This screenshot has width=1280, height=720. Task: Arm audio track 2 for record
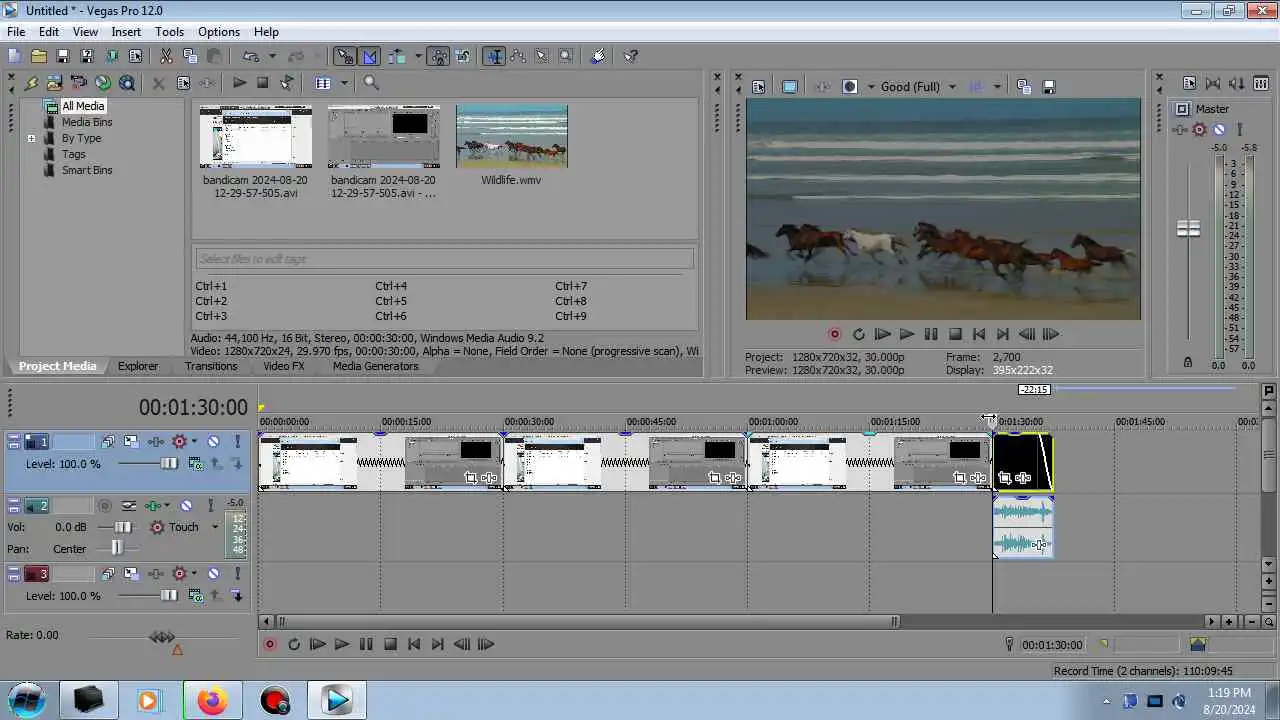pyautogui.click(x=105, y=506)
